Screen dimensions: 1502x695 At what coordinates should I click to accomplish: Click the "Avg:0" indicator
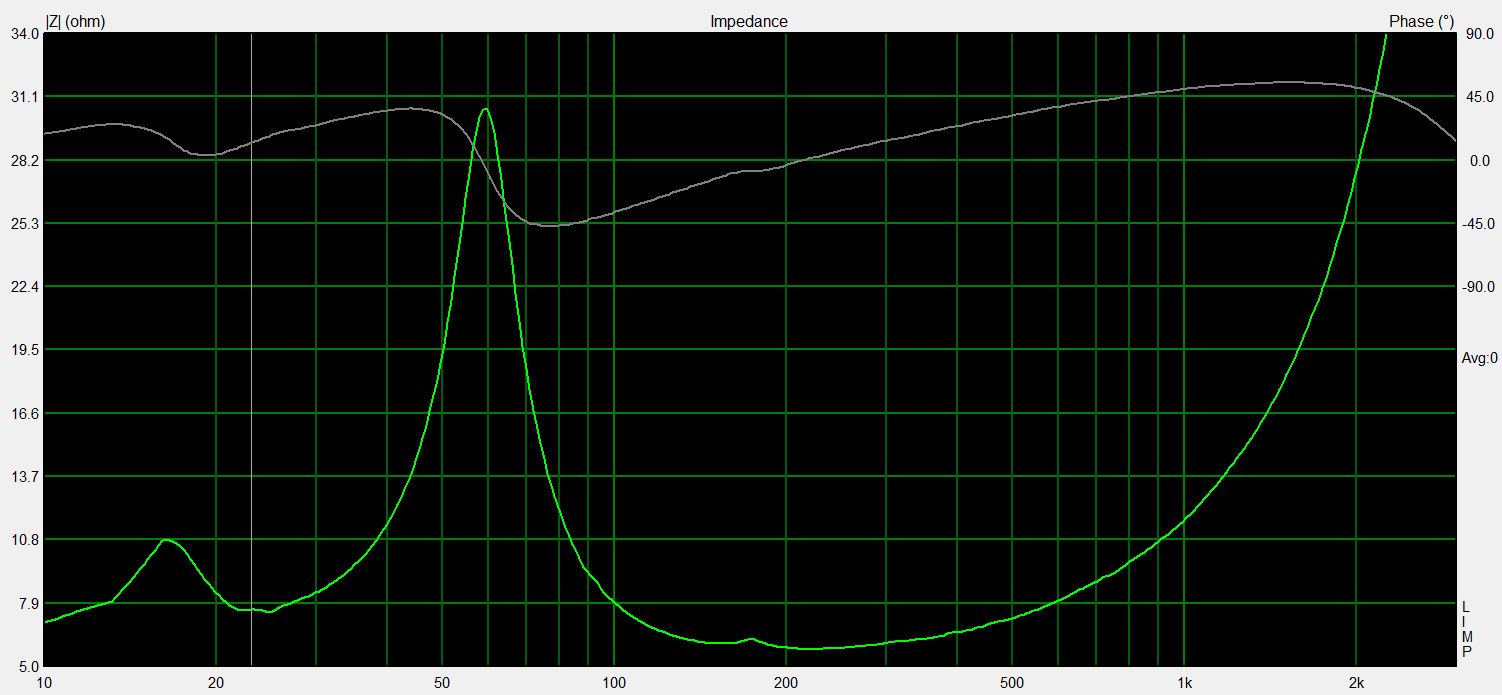[1479, 358]
